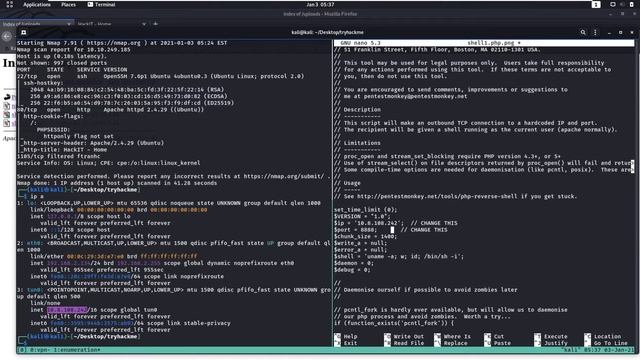Click the '22/tcp open ssh' row
This screenshot has height=360, width=640.
coord(160,76)
